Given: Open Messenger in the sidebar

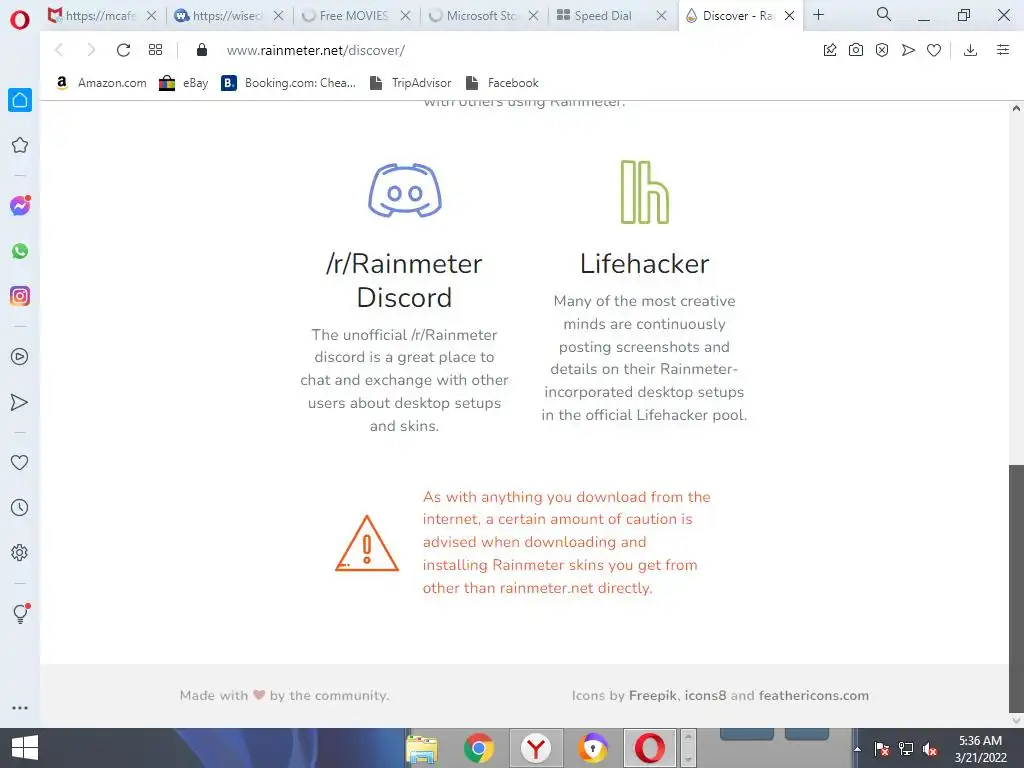Looking at the screenshot, I should pyautogui.click(x=20, y=206).
